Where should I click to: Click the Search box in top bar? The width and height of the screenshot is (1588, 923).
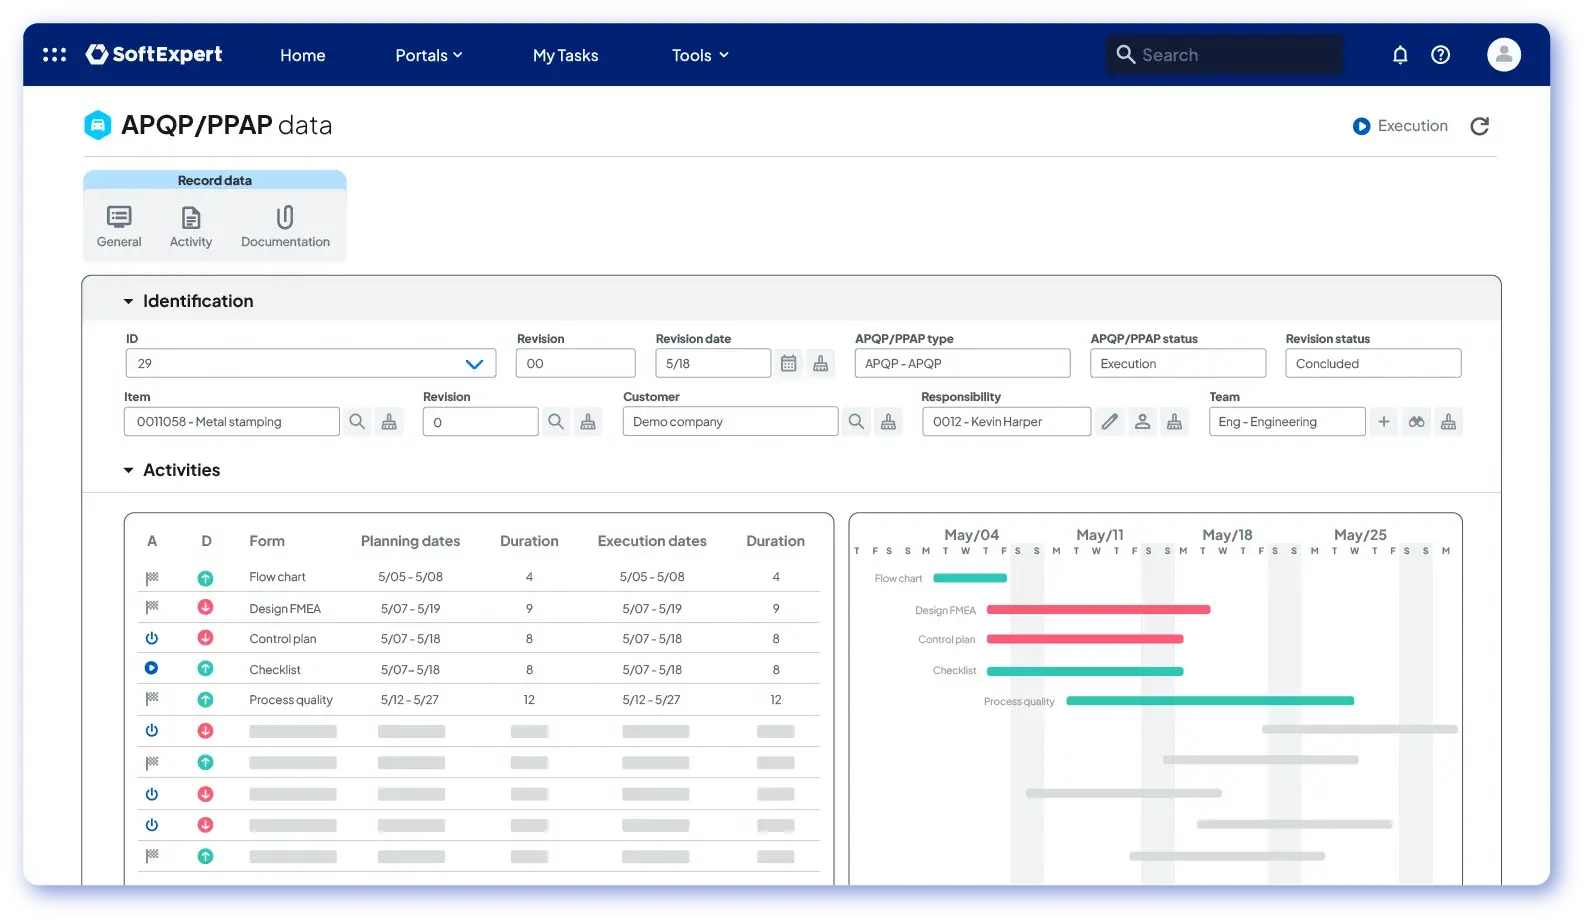[x=1225, y=55]
